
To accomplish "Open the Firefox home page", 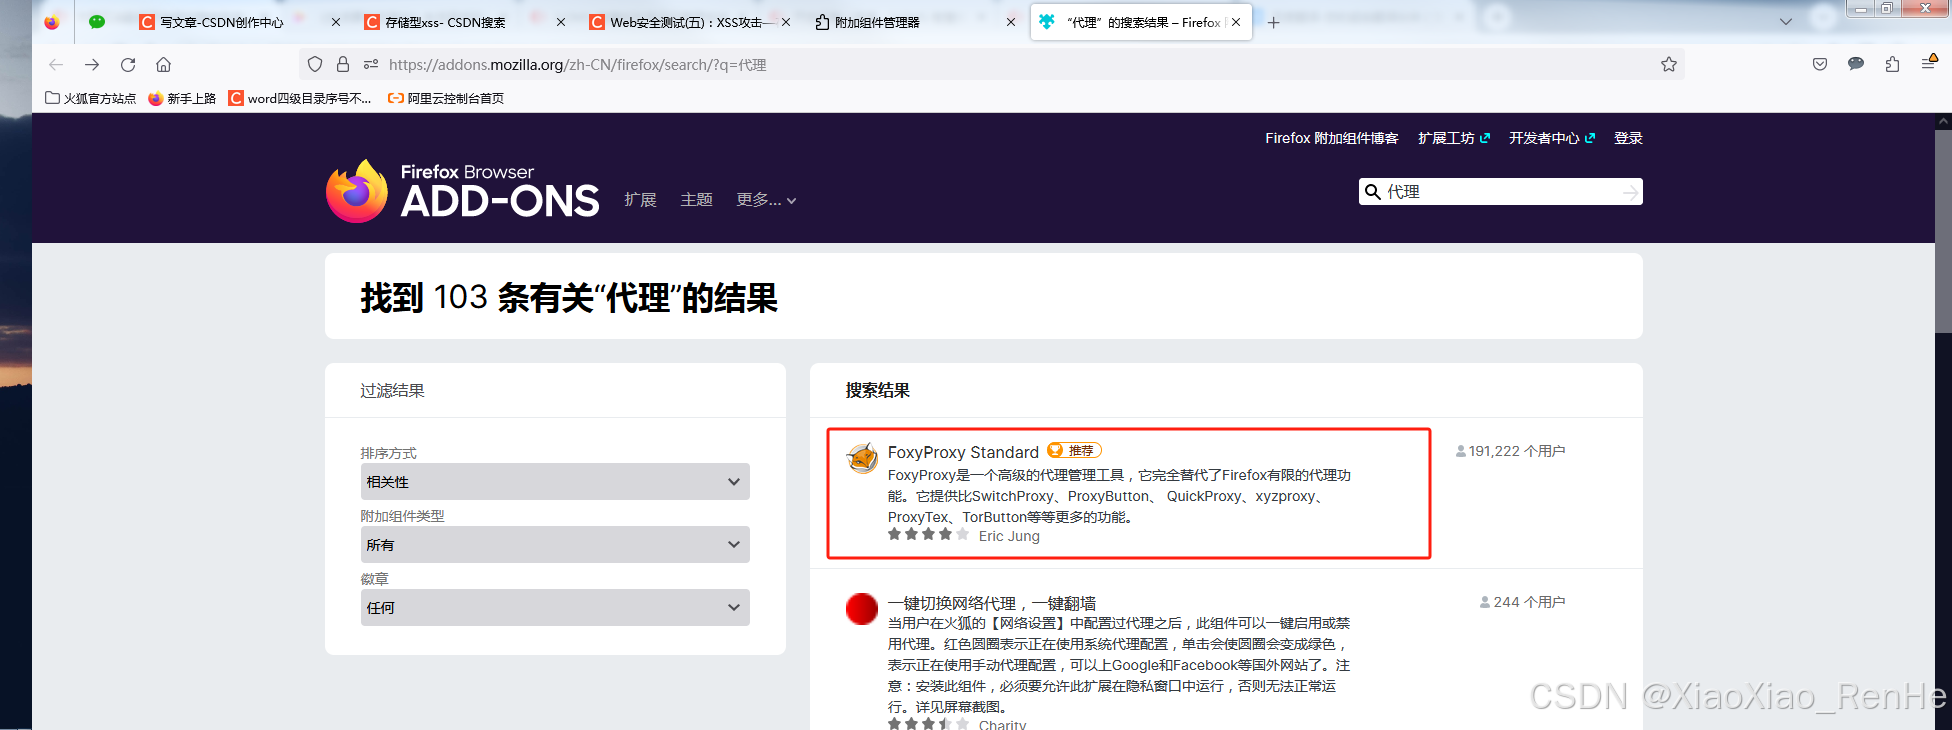I will tap(163, 64).
